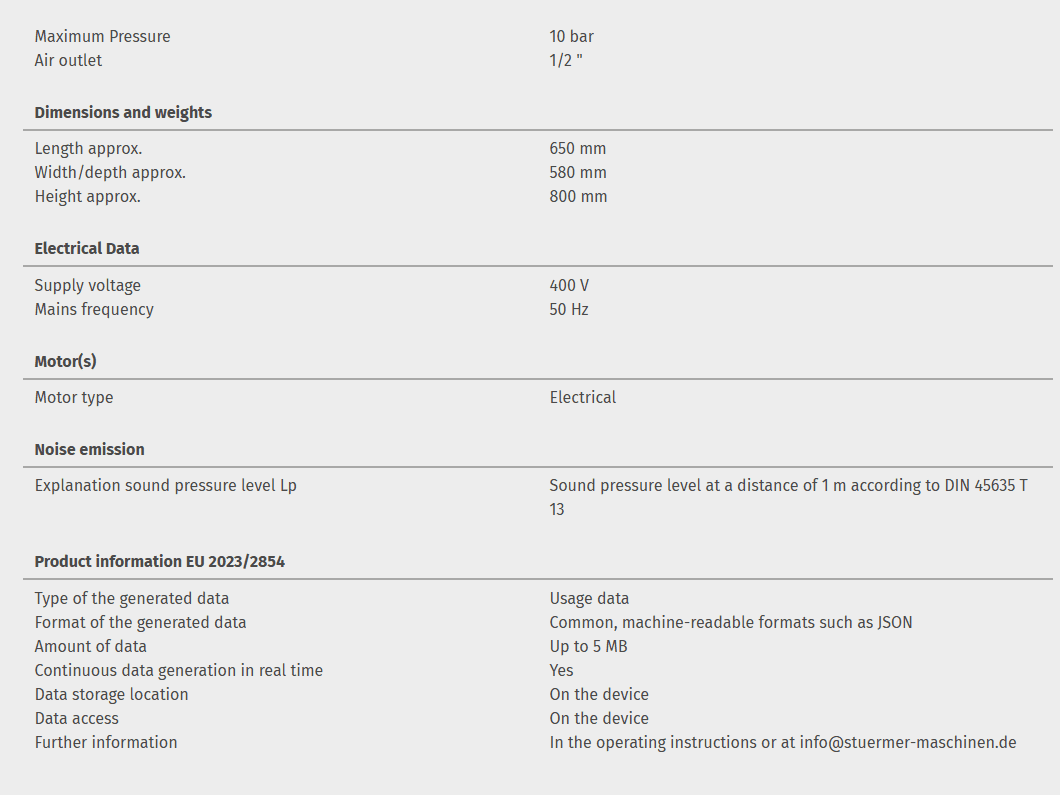Click the "800 mm" height value
Image resolution: width=1060 pixels, height=795 pixels.
point(578,196)
